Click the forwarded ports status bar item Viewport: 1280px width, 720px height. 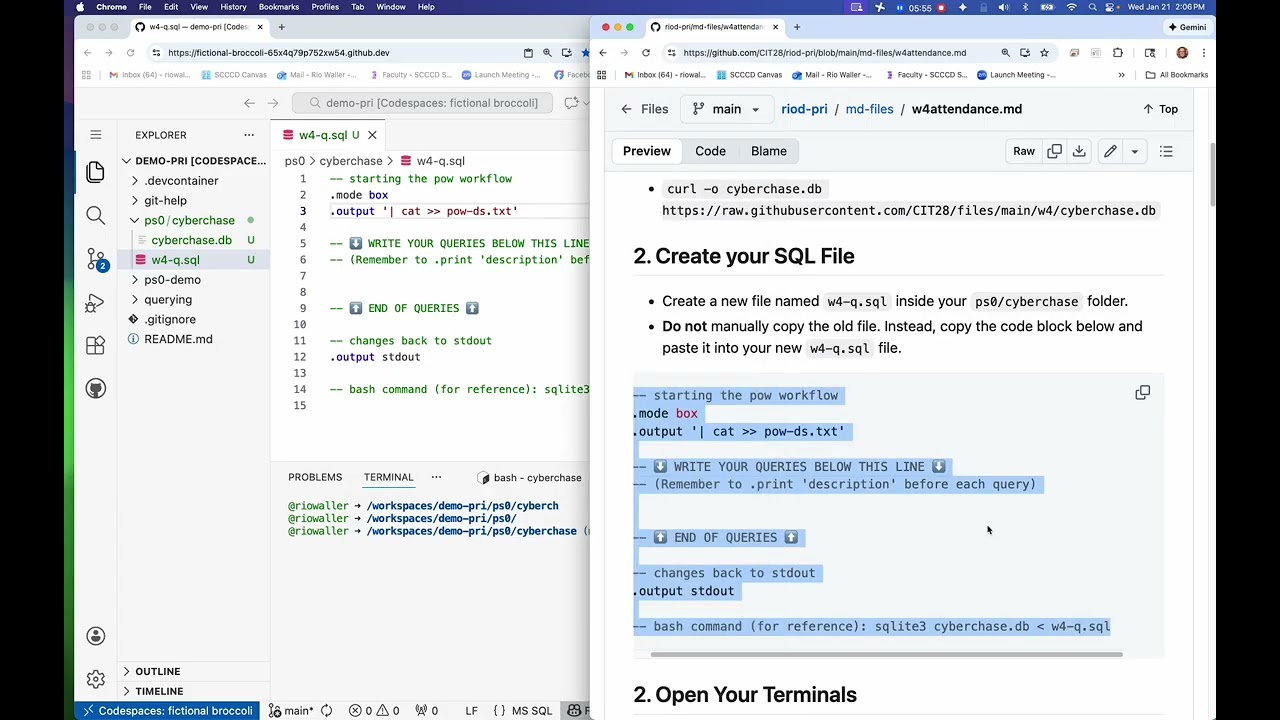(x=427, y=711)
